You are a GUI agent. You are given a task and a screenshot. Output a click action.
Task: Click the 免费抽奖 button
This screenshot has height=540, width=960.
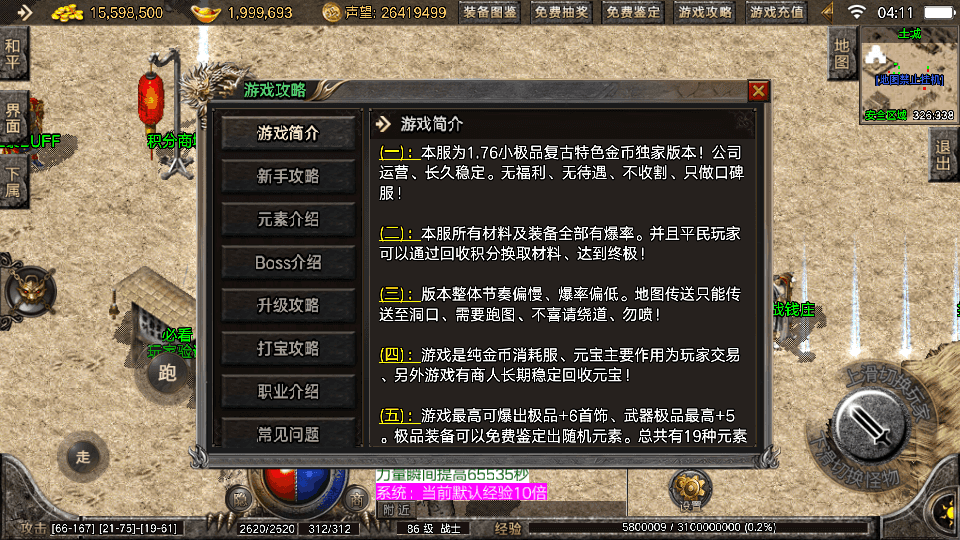tap(561, 12)
